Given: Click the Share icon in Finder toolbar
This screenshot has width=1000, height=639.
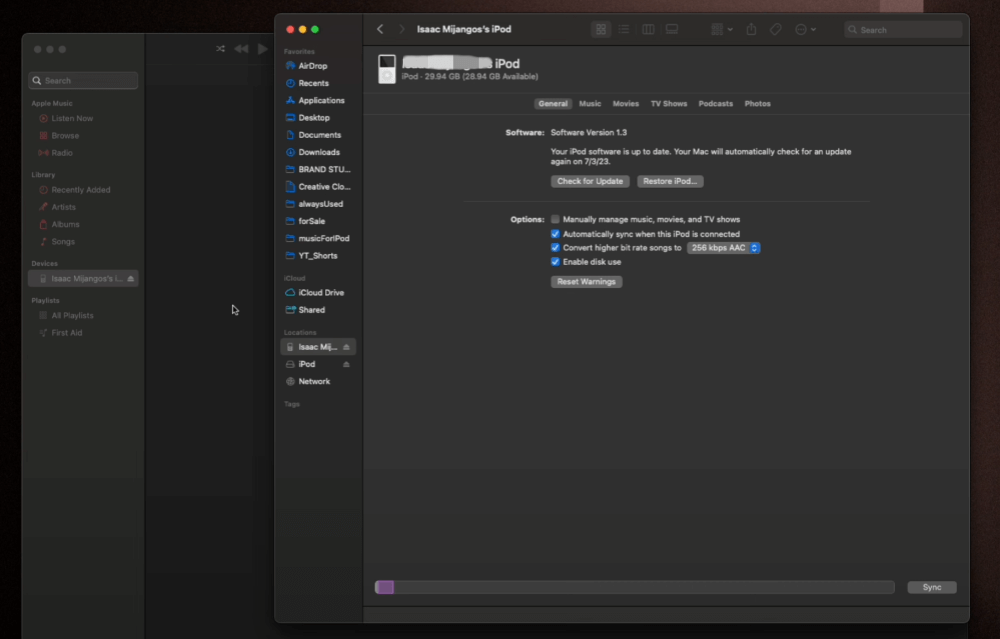Looking at the screenshot, I should pos(751,30).
